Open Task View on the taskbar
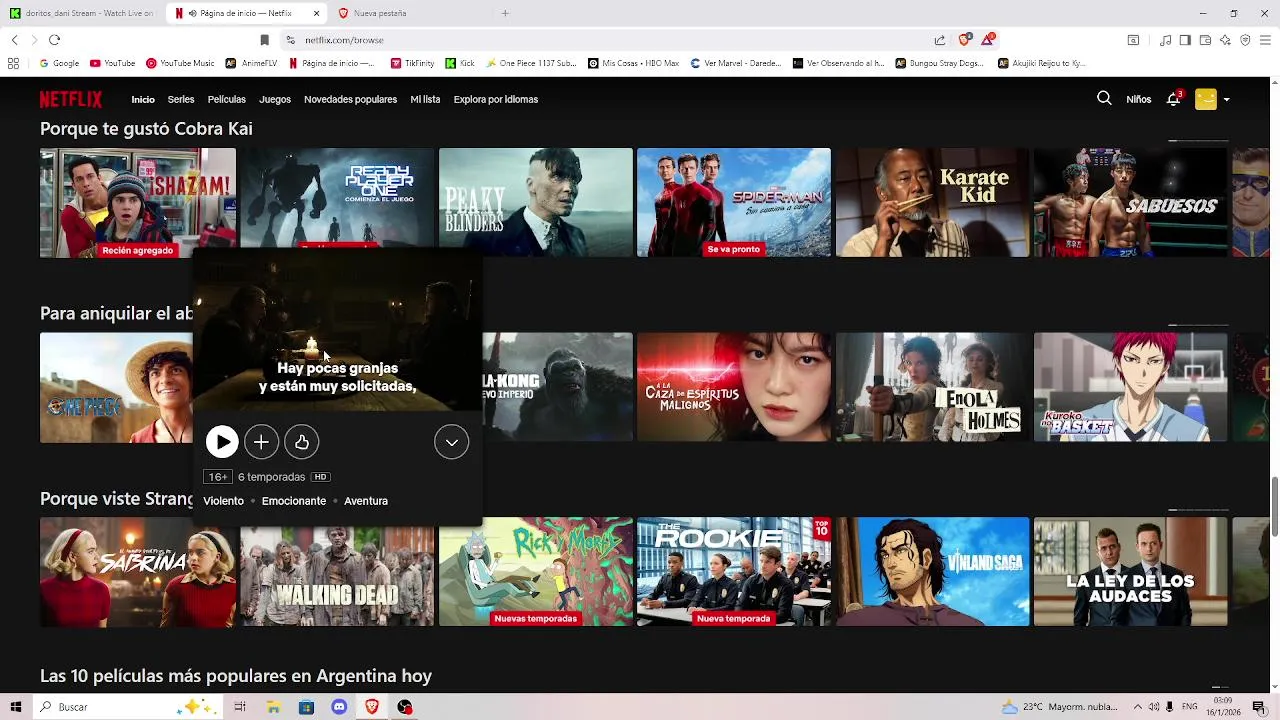Image resolution: width=1280 pixels, height=720 pixels. (240, 707)
